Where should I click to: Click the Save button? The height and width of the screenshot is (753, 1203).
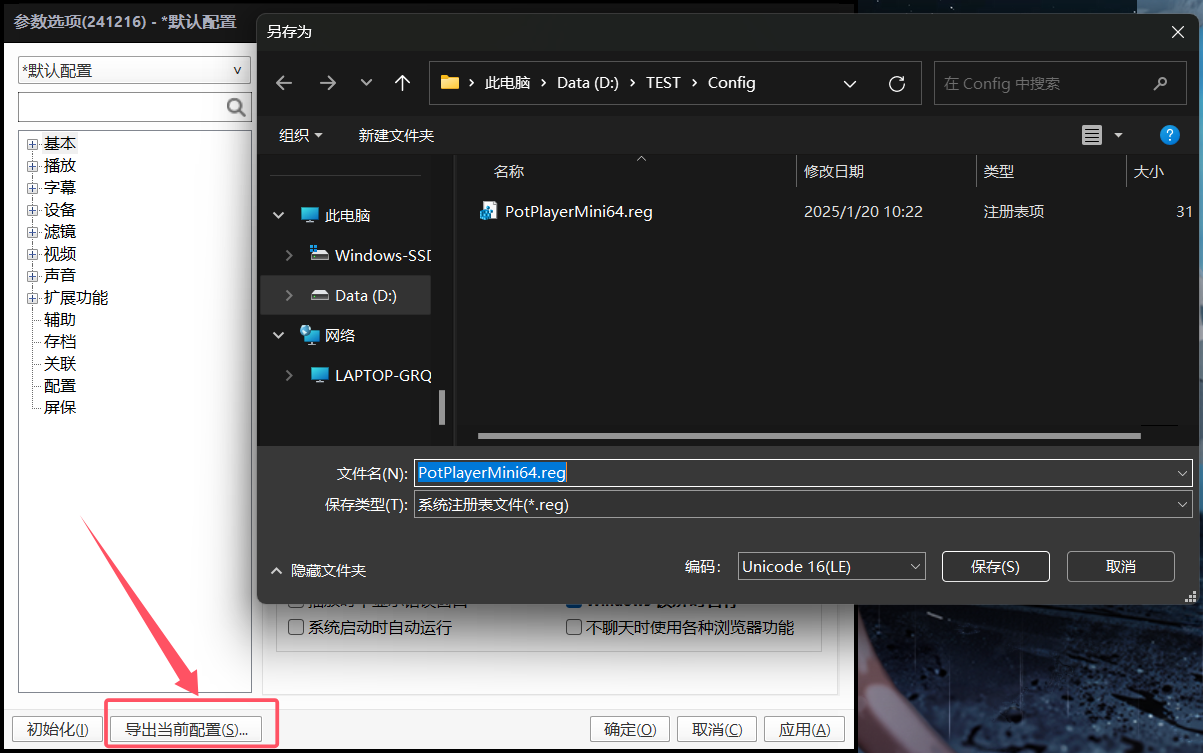tap(995, 566)
